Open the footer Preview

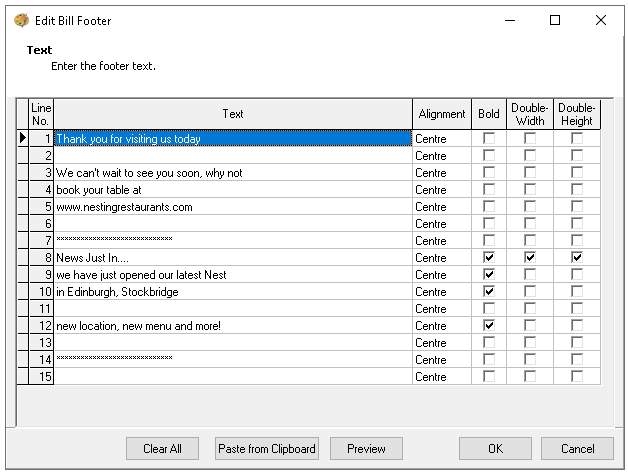[366, 449]
